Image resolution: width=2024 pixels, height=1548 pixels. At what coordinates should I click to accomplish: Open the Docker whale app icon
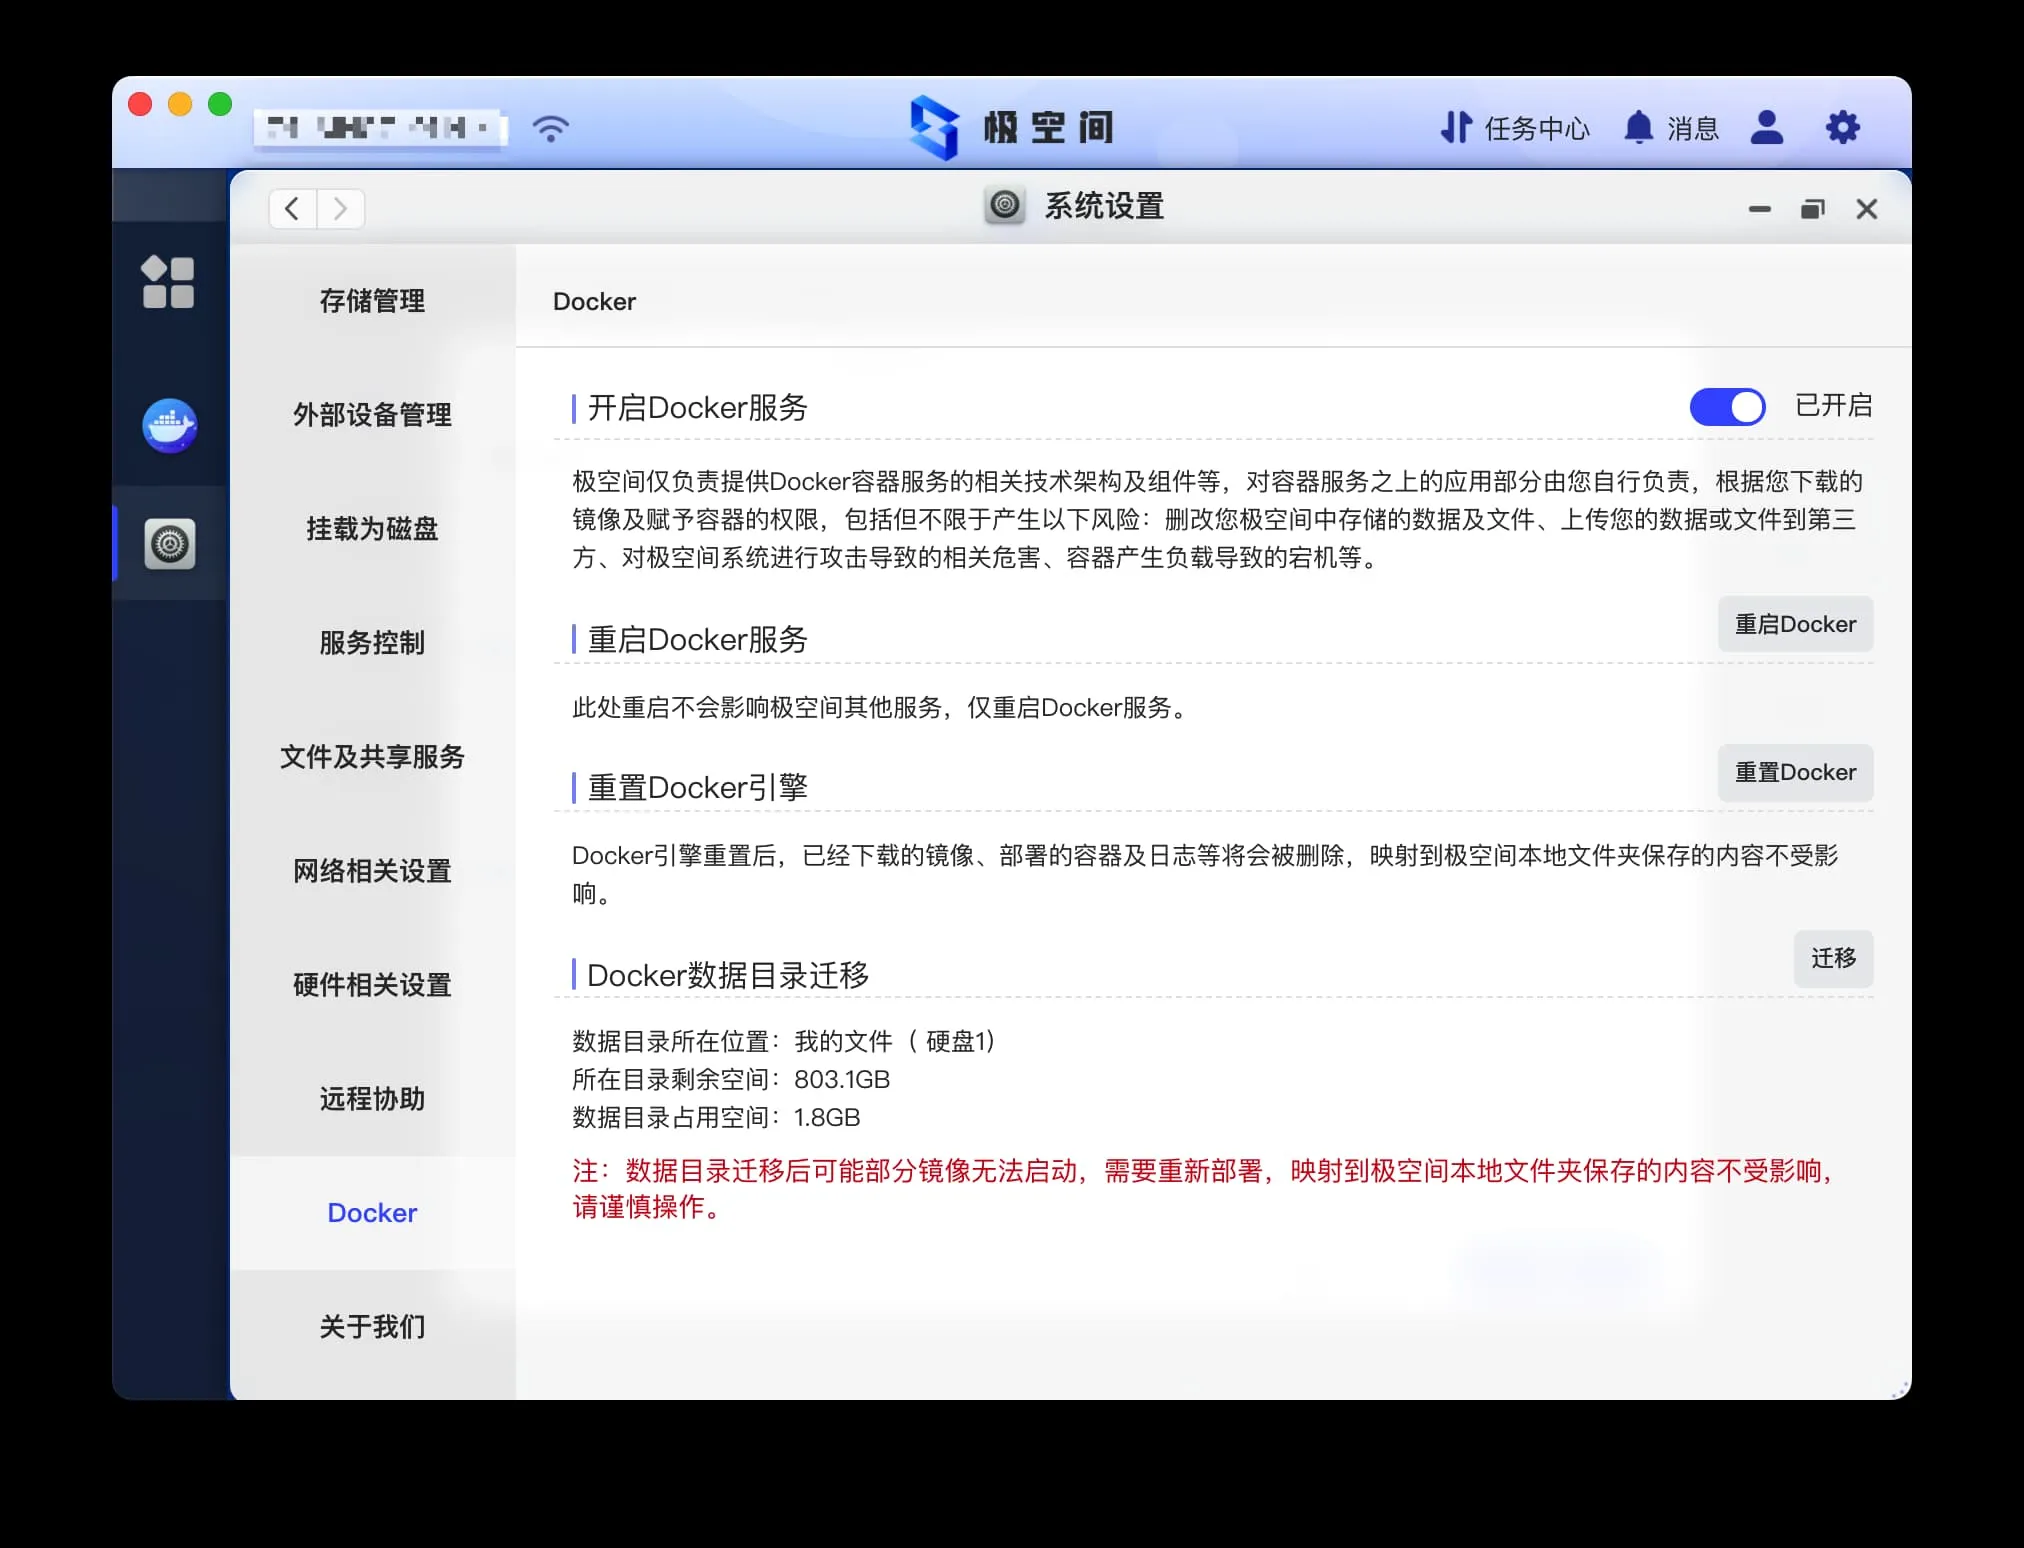[169, 426]
